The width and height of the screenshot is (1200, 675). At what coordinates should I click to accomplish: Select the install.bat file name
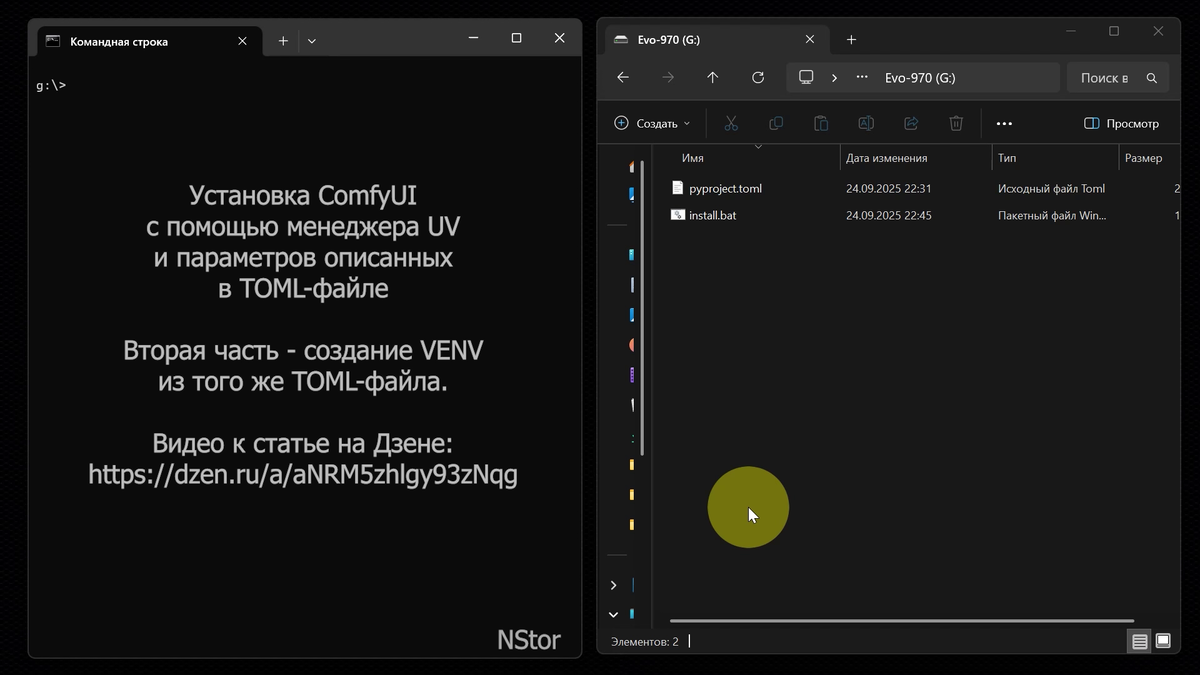click(712, 215)
